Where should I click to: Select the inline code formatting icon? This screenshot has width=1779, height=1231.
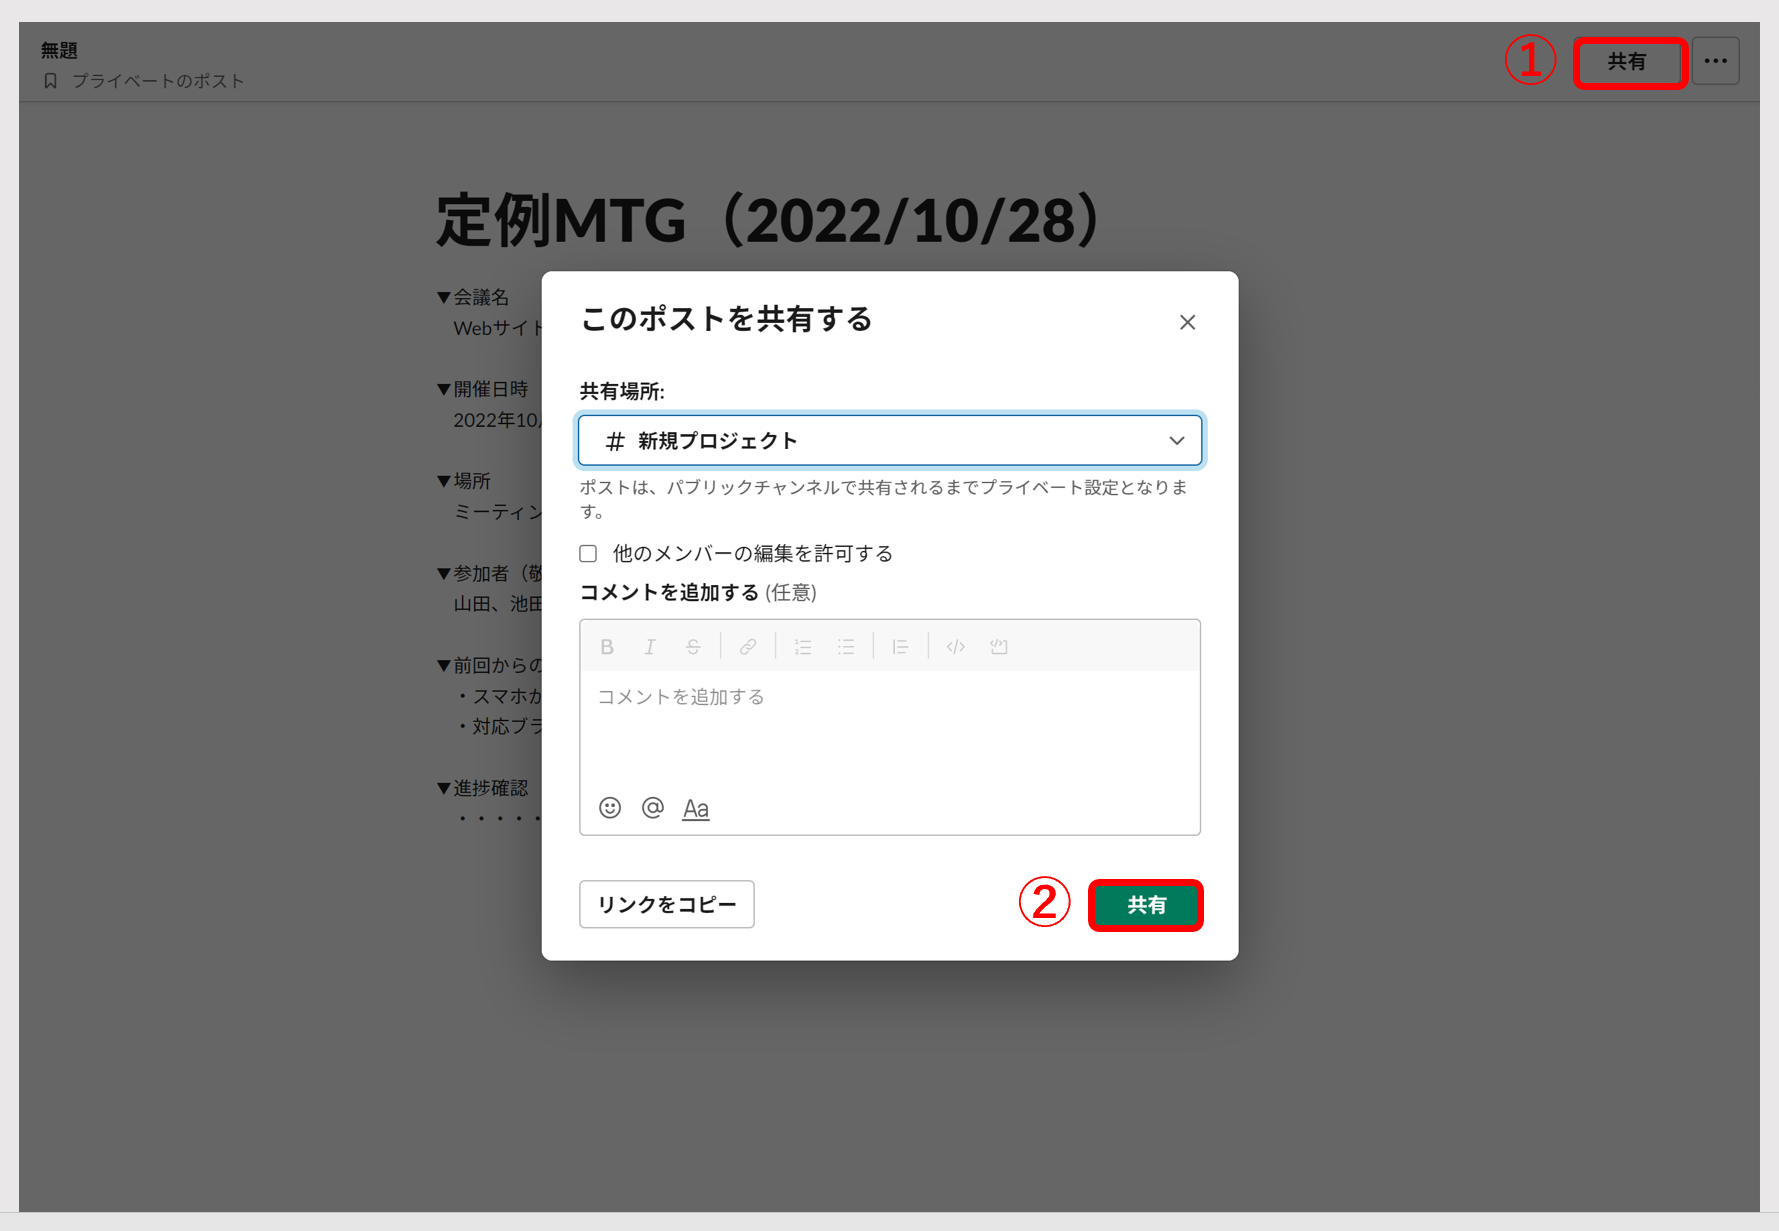click(955, 646)
